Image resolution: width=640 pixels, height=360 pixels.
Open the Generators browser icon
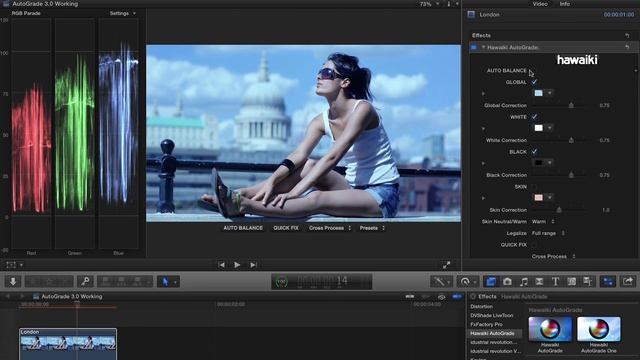[571, 281]
